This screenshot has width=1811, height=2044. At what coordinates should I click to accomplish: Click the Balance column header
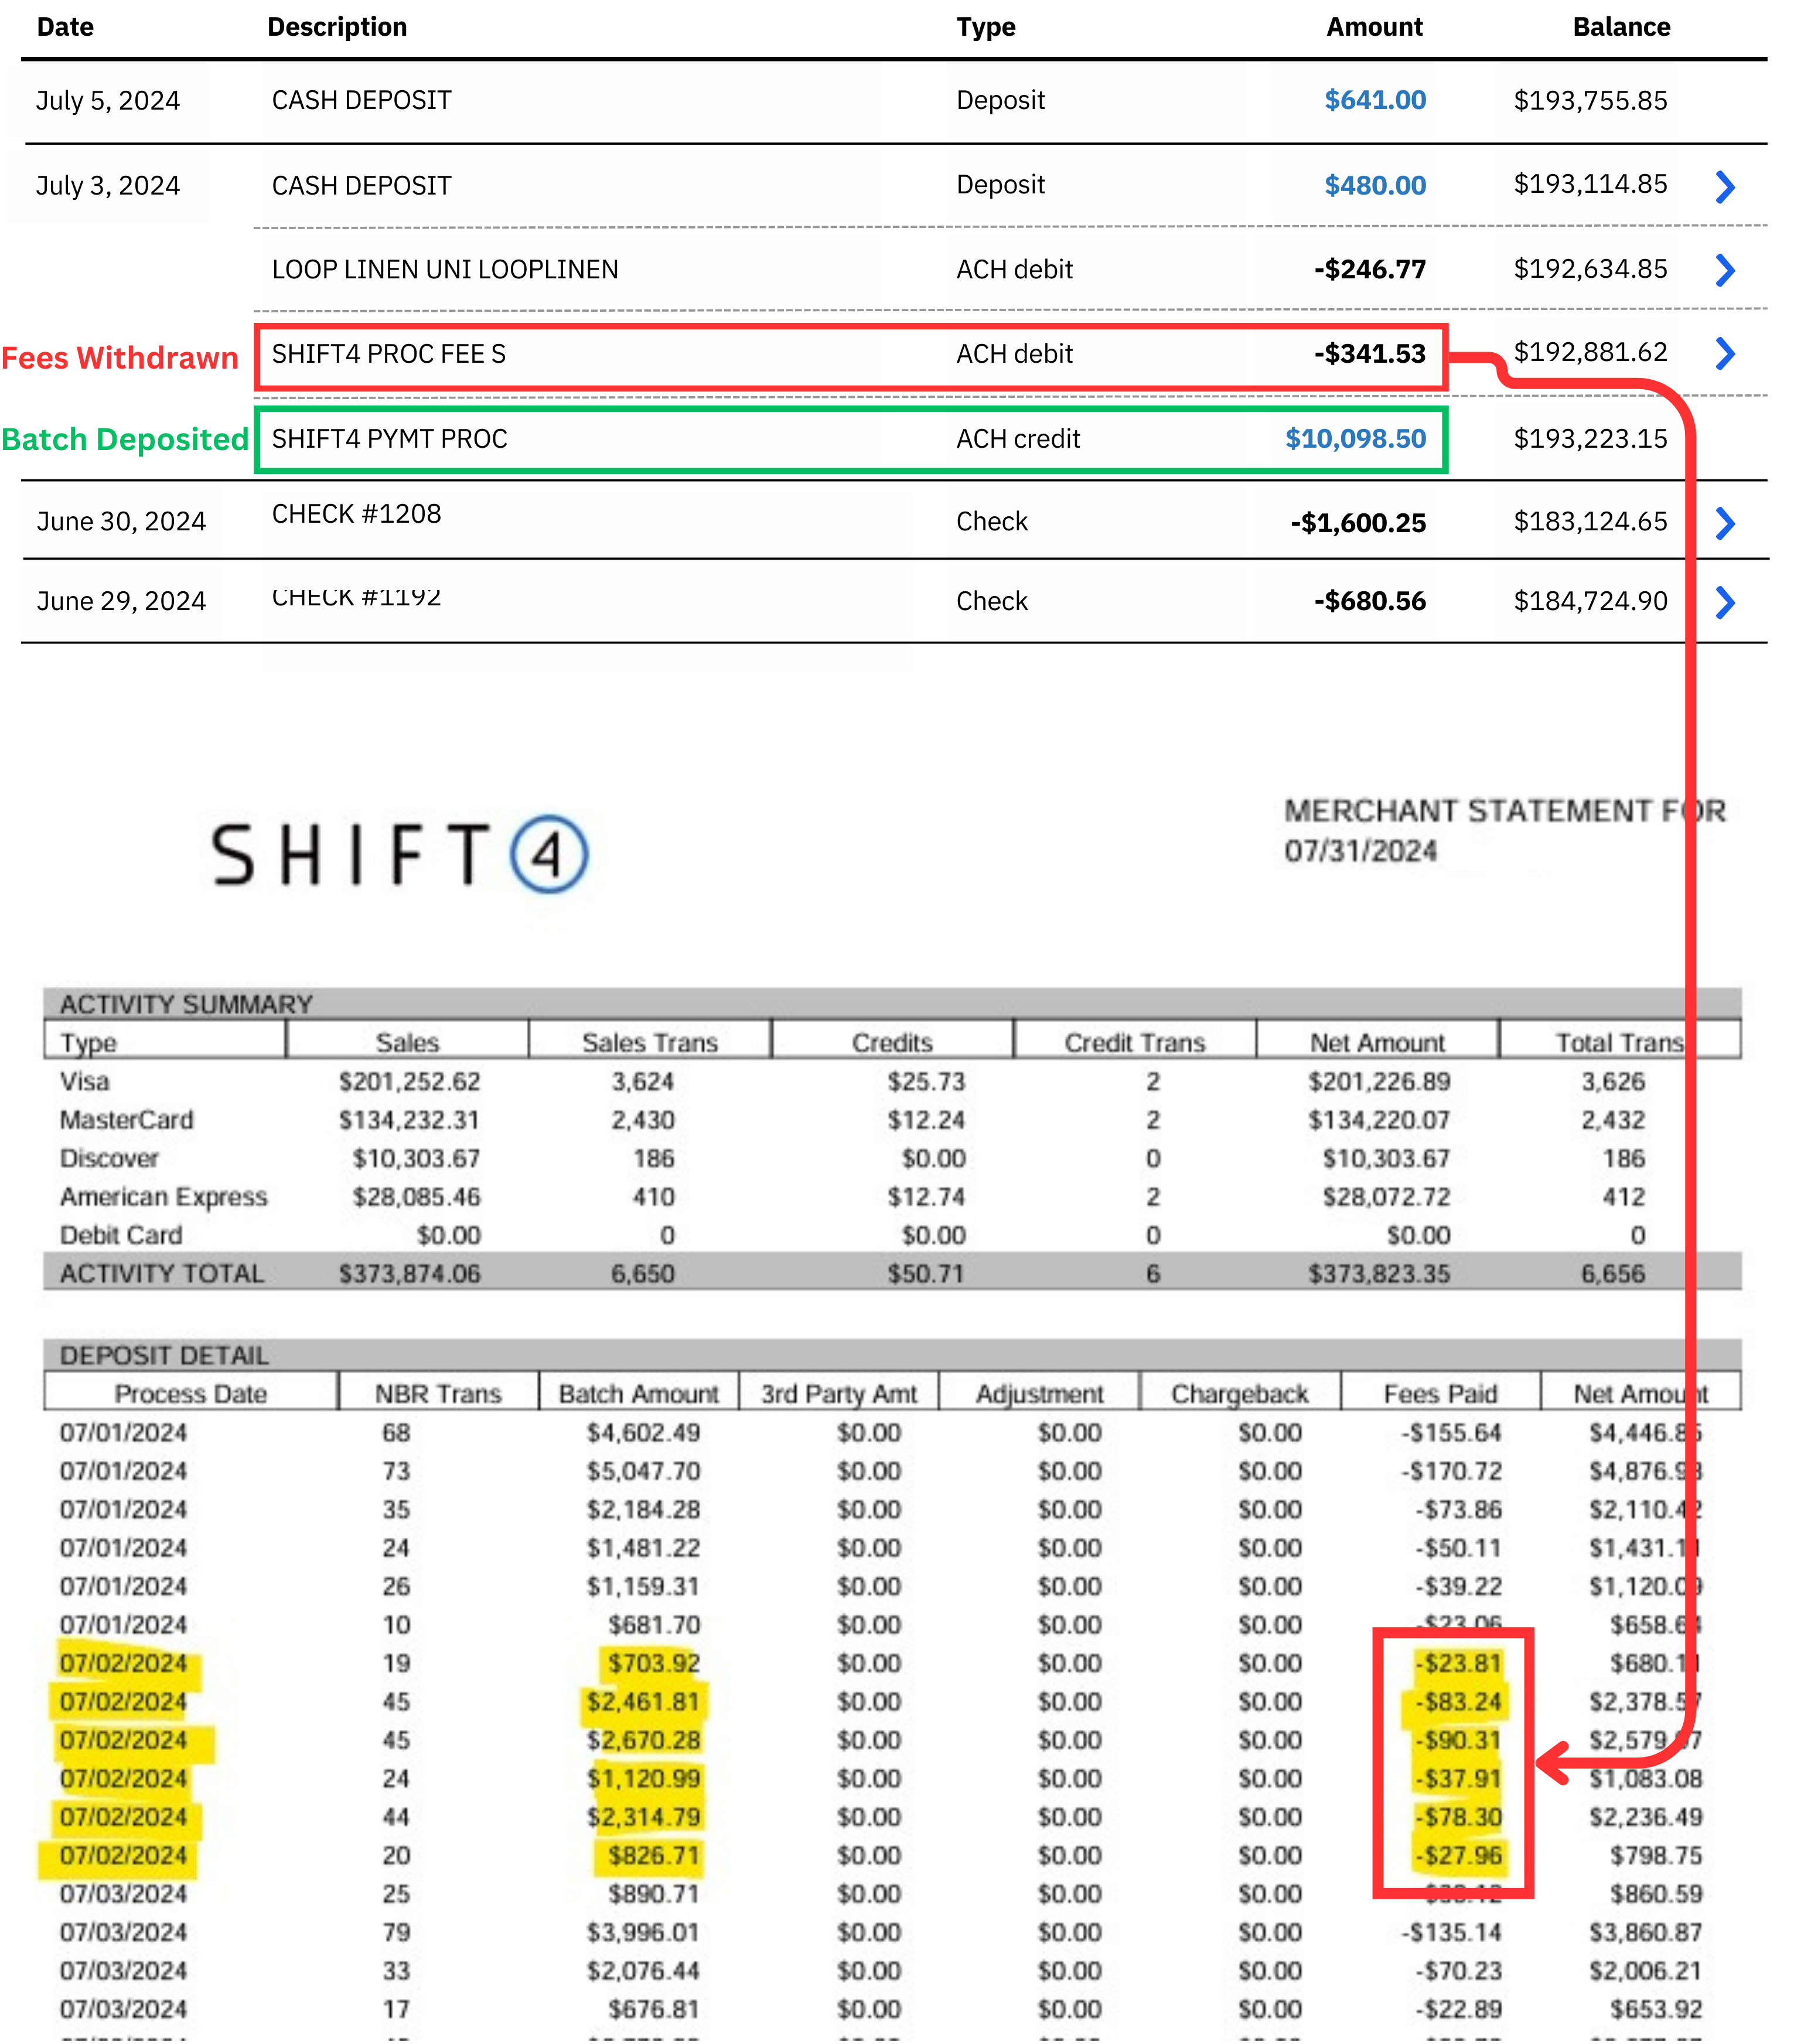coord(1620,27)
